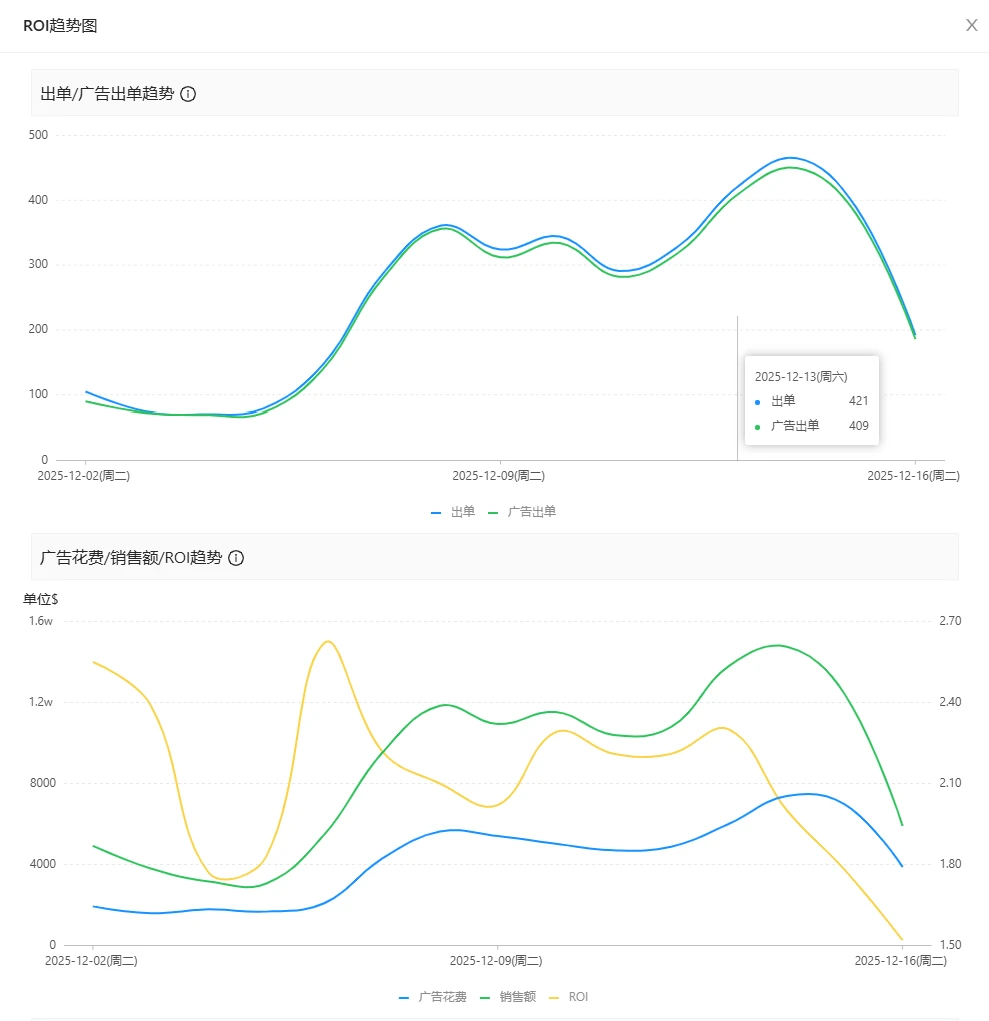Click the 2025-12-09(周二) axis label
The height and width of the screenshot is (1021, 989).
499,476
